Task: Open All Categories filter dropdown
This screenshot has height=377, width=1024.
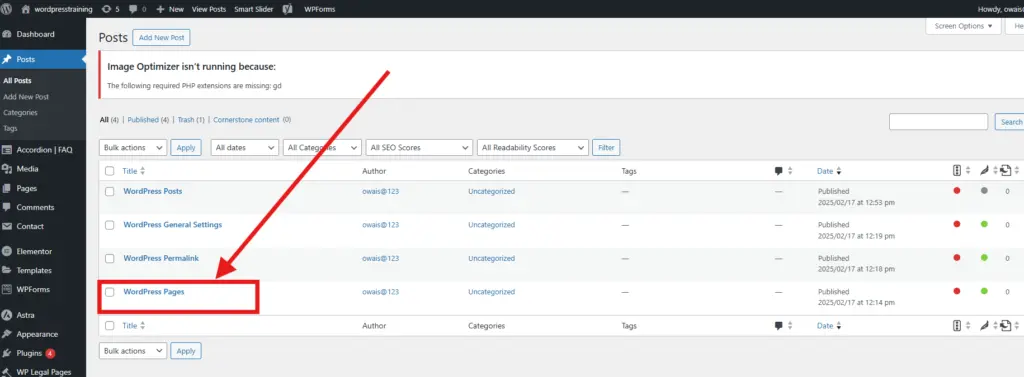Action: click(x=322, y=148)
